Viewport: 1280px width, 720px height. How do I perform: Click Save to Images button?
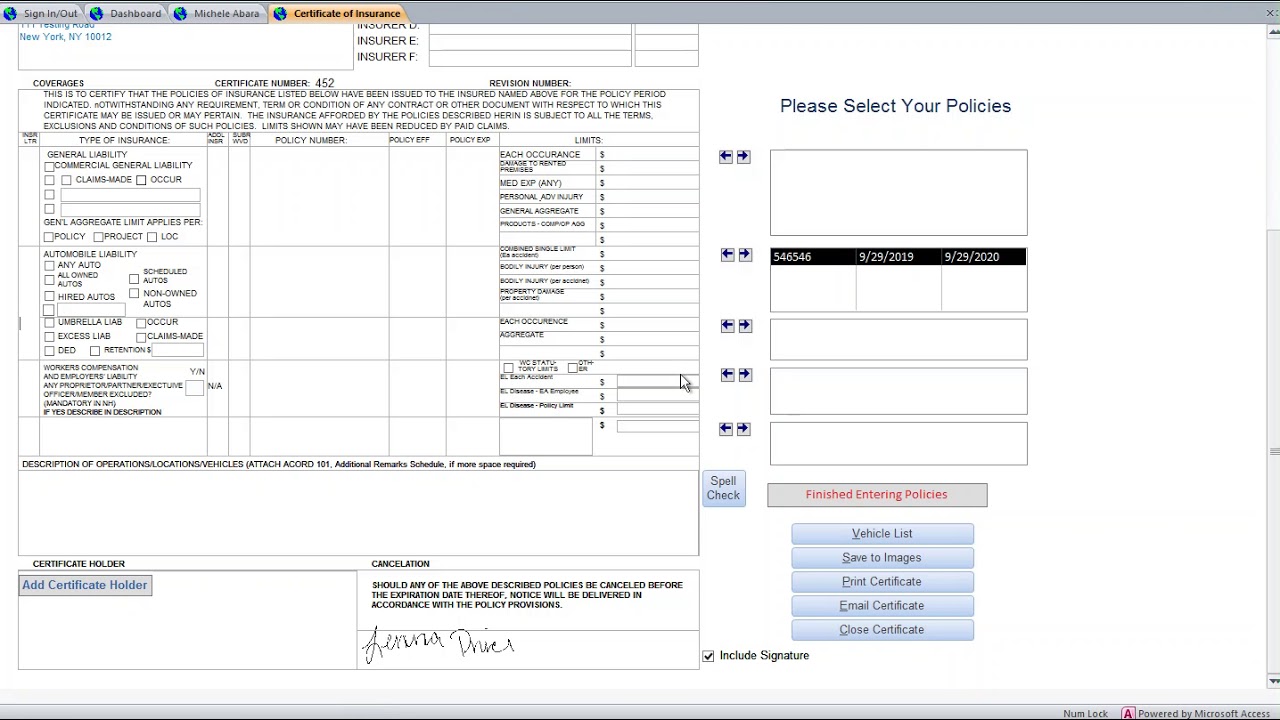click(882, 558)
